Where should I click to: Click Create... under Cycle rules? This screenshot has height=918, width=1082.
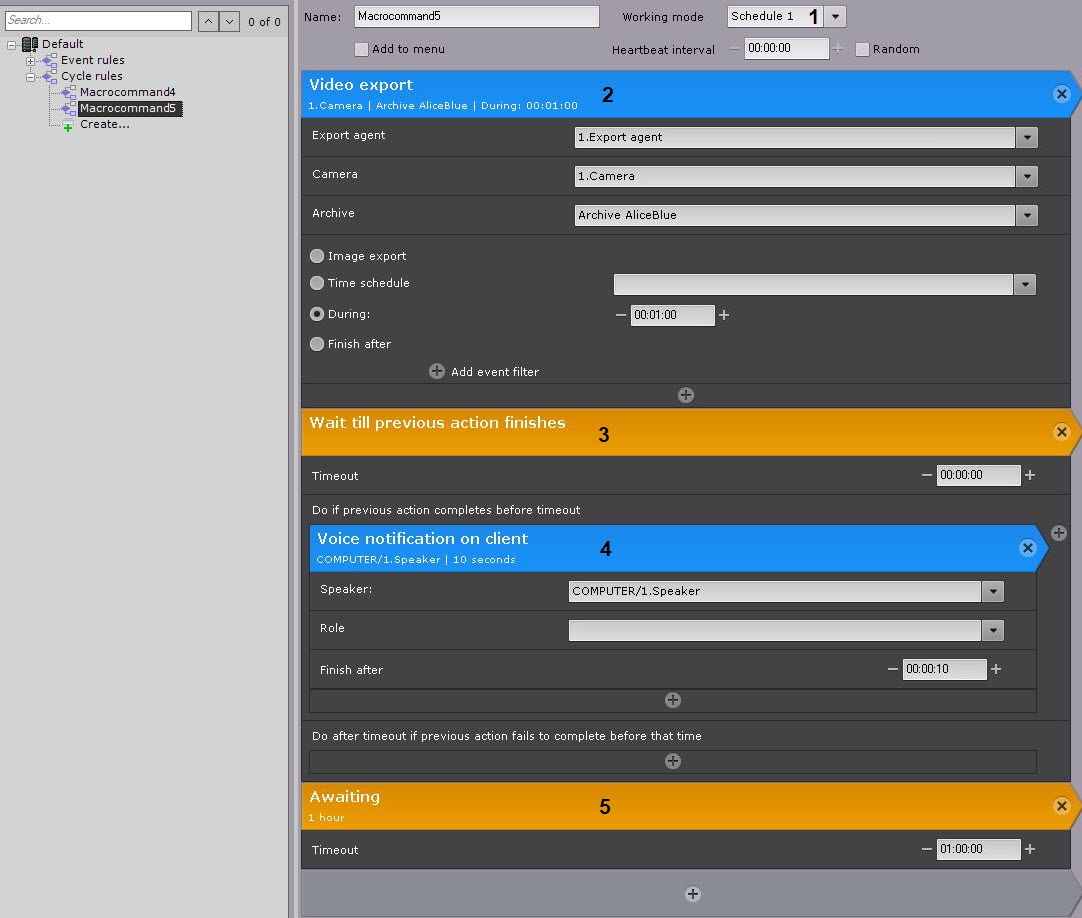tap(104, 124)
